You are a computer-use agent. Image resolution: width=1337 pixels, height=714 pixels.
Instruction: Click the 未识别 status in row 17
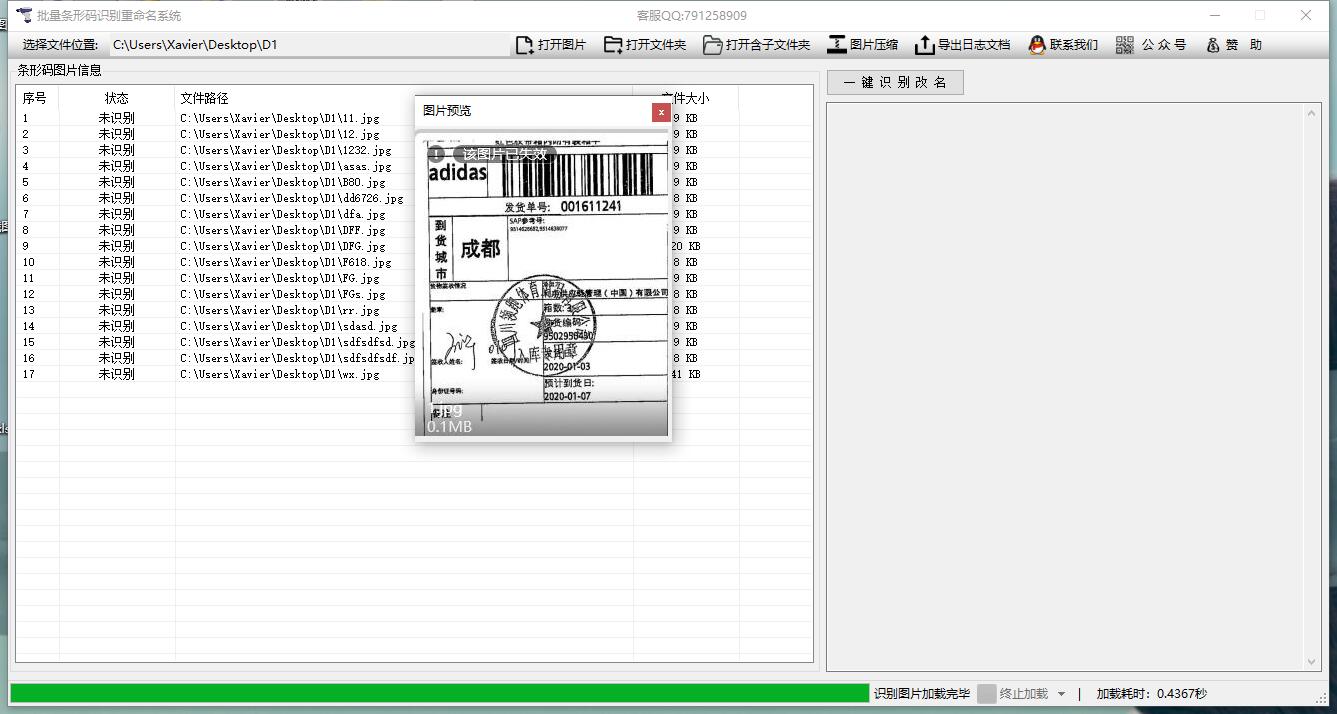(116, 374)
